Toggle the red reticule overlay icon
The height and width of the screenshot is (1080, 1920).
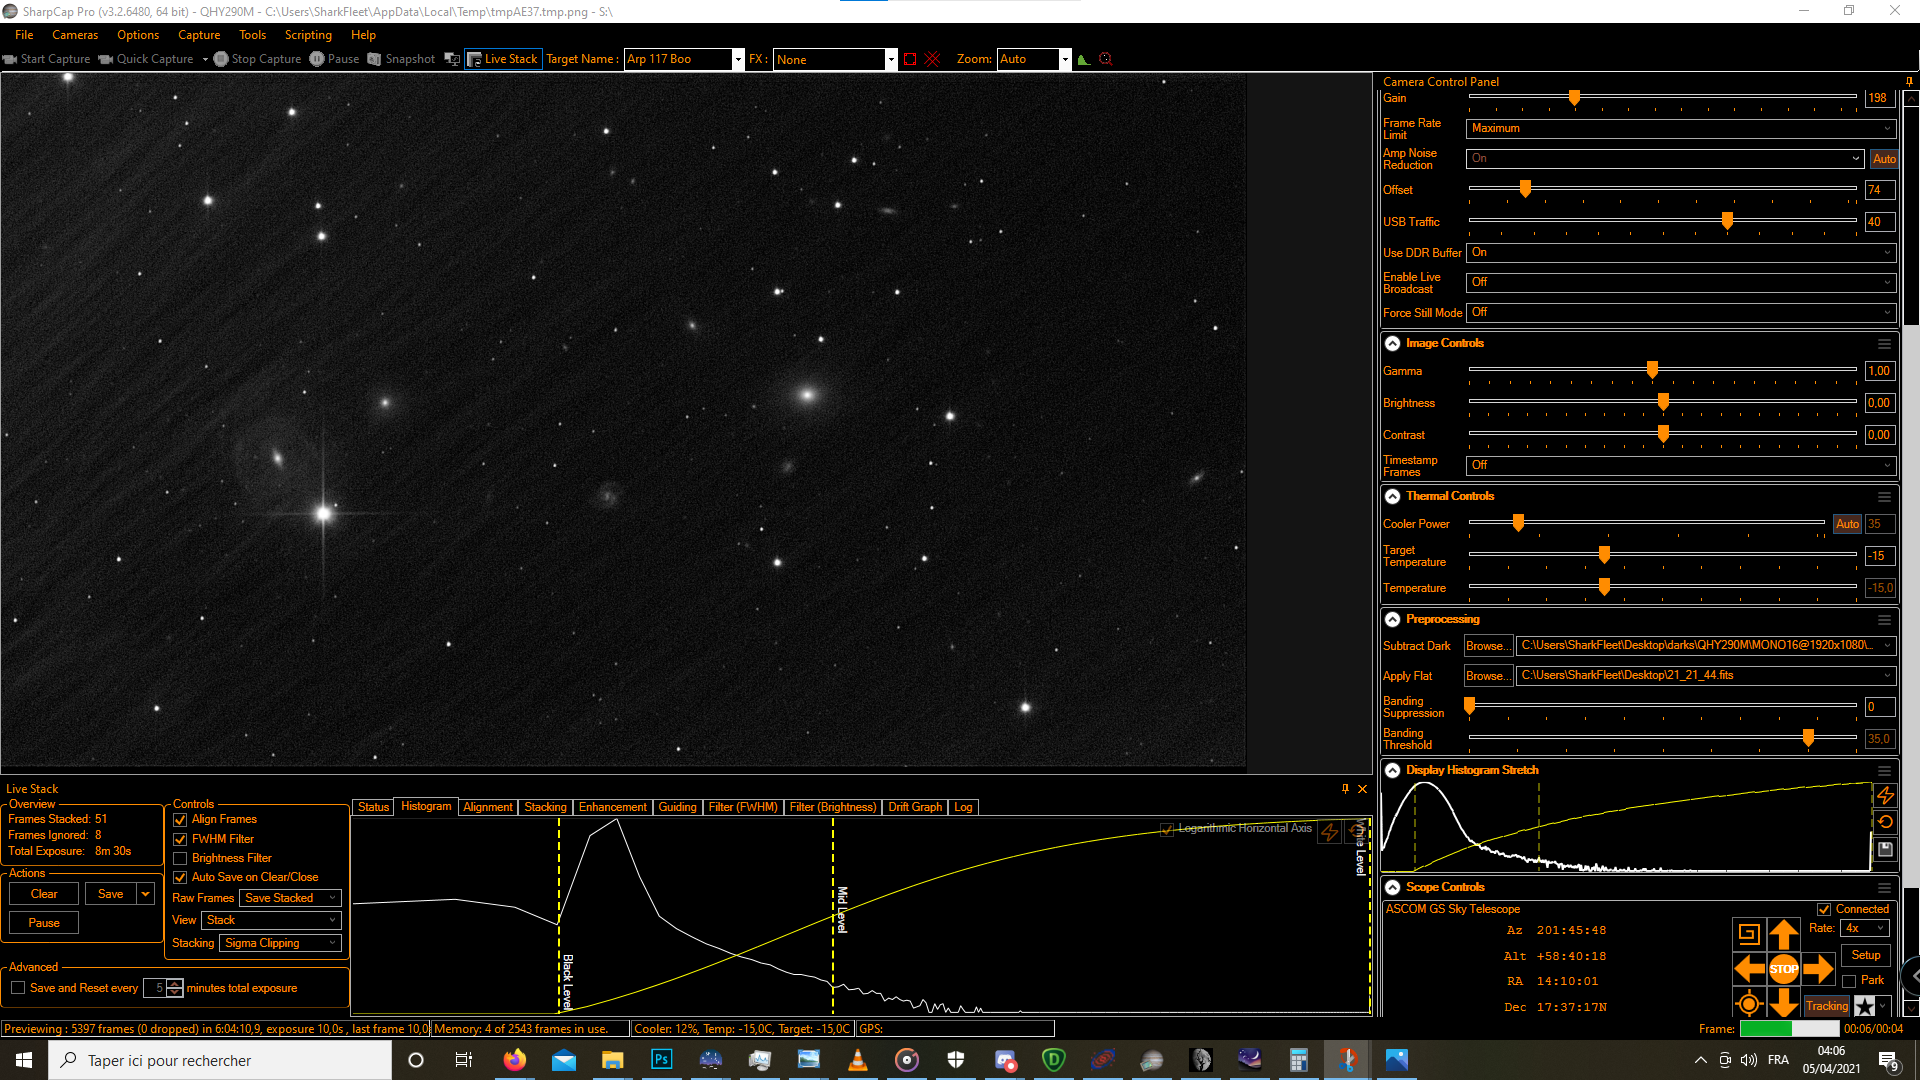coord(933,59)
